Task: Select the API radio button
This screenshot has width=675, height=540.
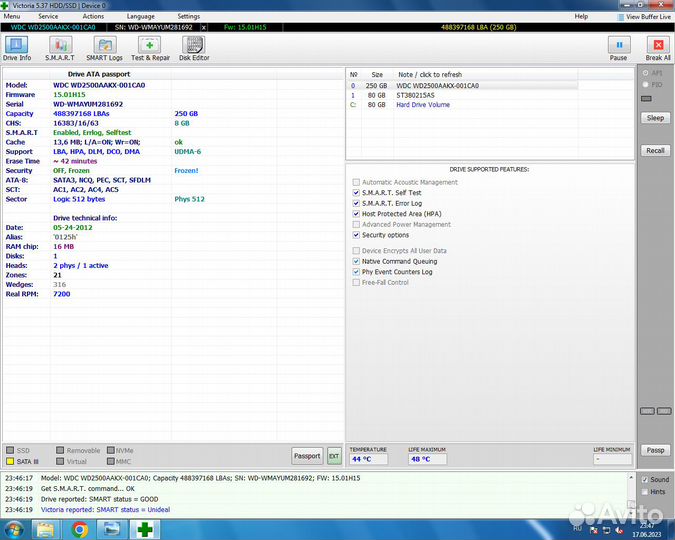Action: (x=645, y=73)
